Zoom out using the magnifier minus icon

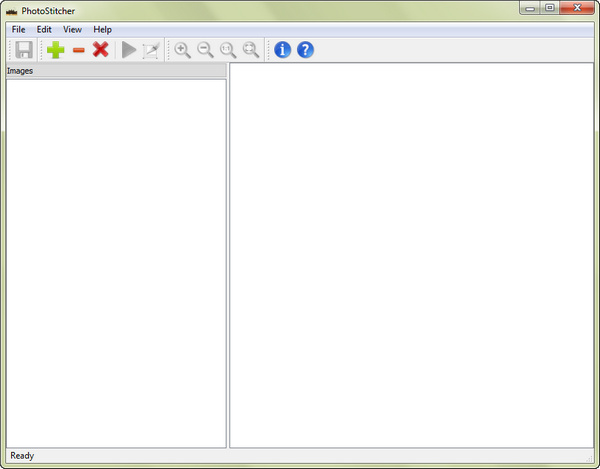tap(205, 50)
